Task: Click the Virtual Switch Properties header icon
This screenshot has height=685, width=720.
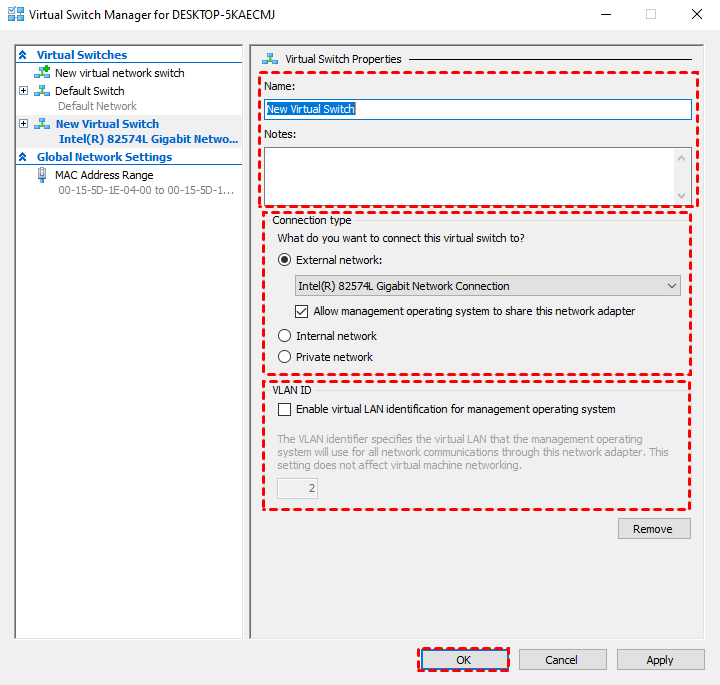Action: point(270,59)
